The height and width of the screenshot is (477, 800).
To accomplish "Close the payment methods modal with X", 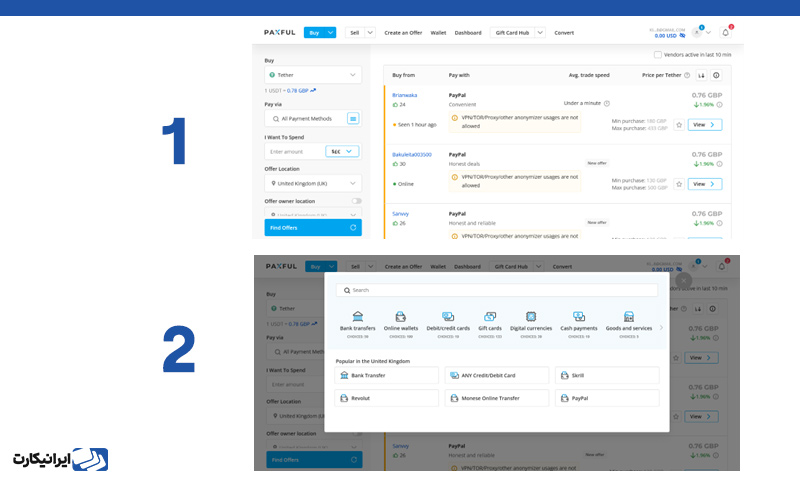I will pyautogui.click(x=684, y=281).
